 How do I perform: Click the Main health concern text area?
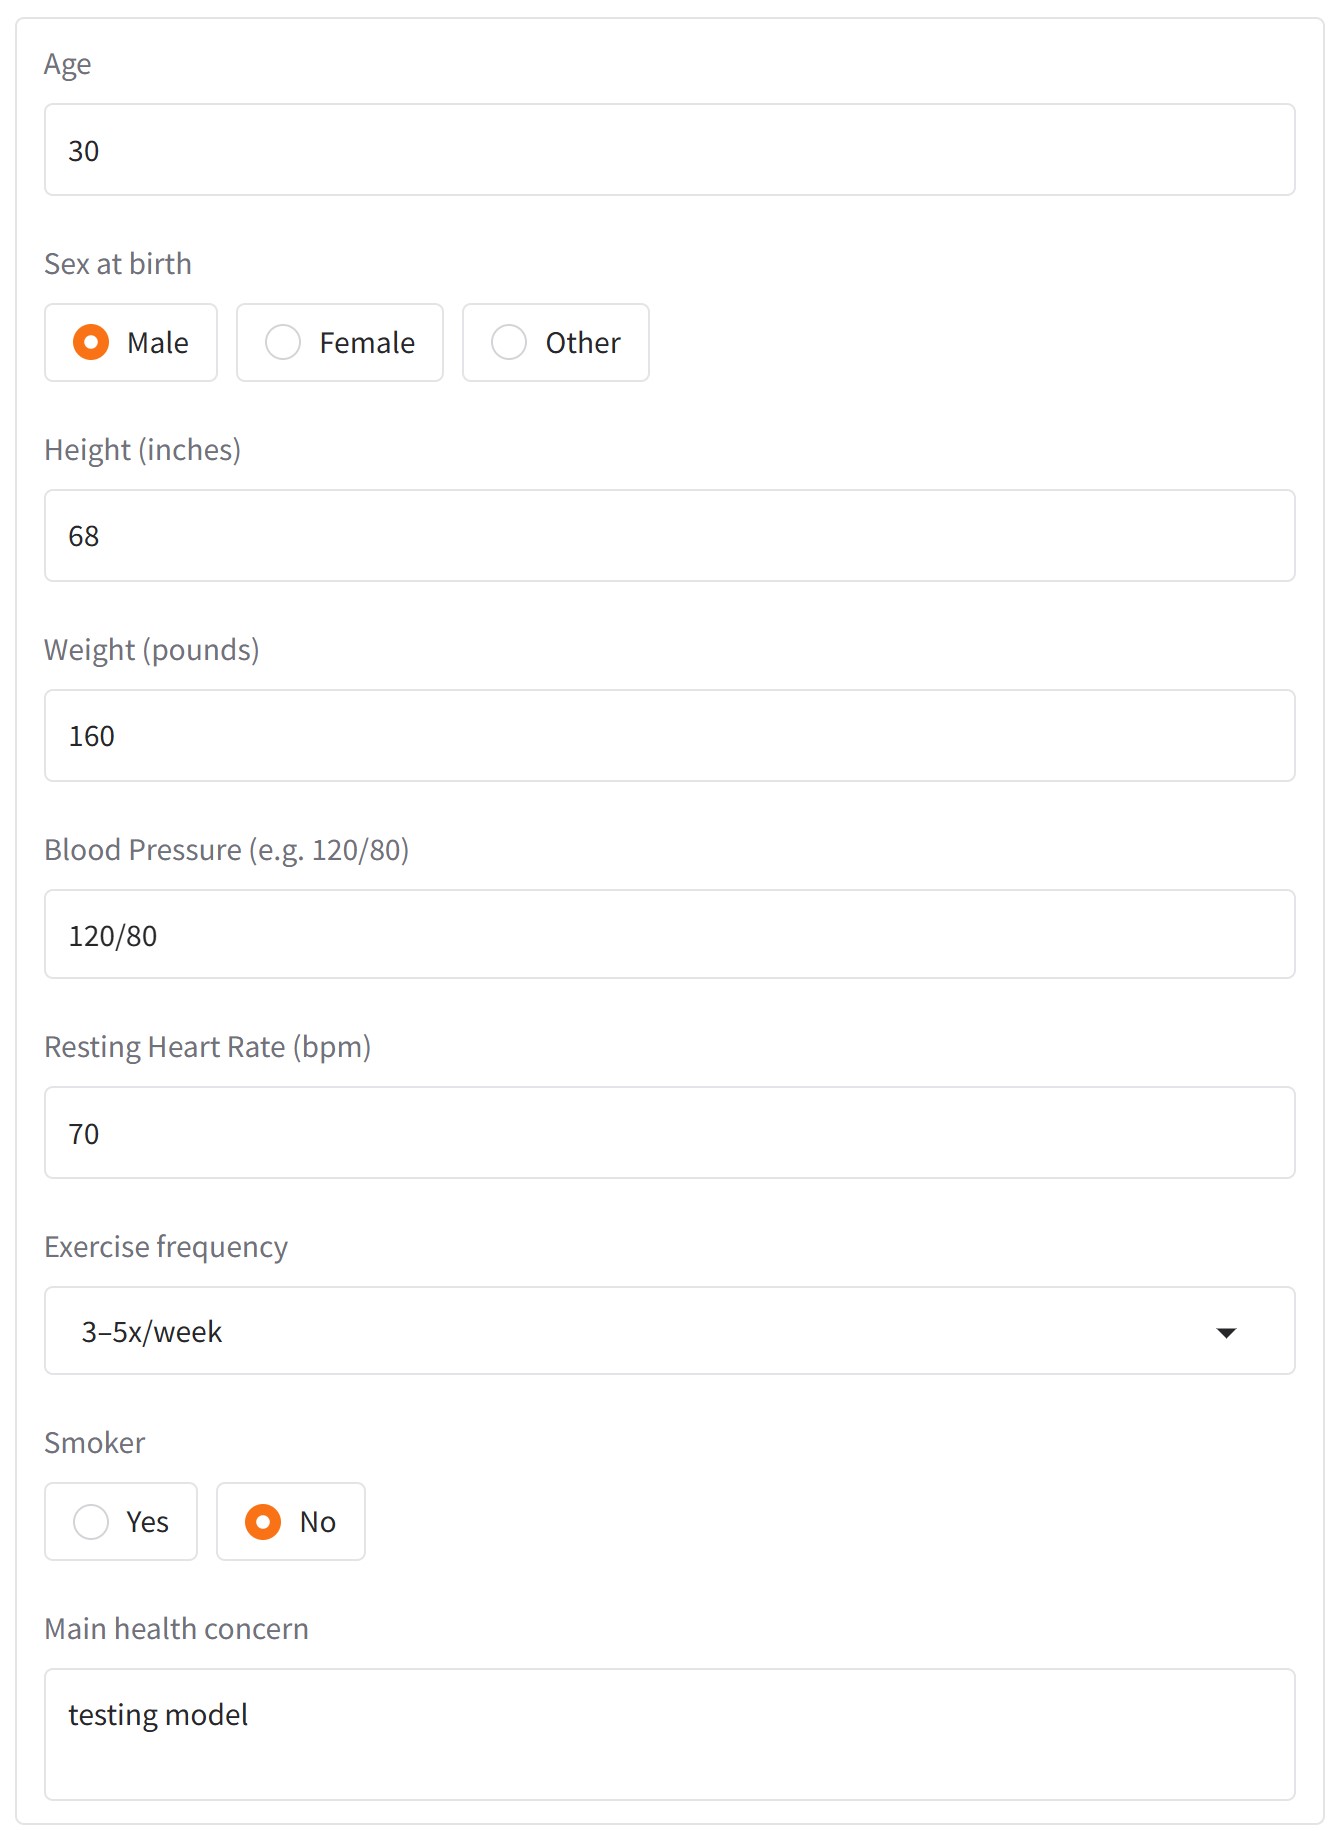(670, 1733)
